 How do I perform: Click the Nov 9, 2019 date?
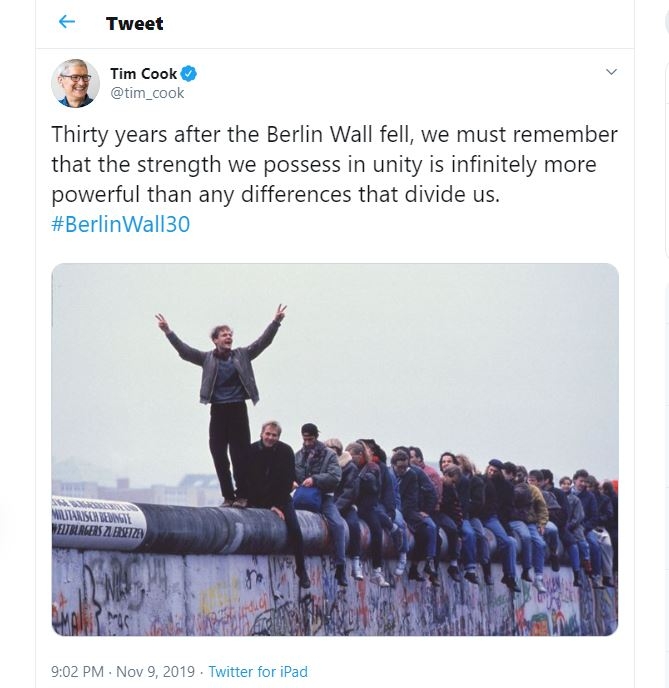pos(155,671)
